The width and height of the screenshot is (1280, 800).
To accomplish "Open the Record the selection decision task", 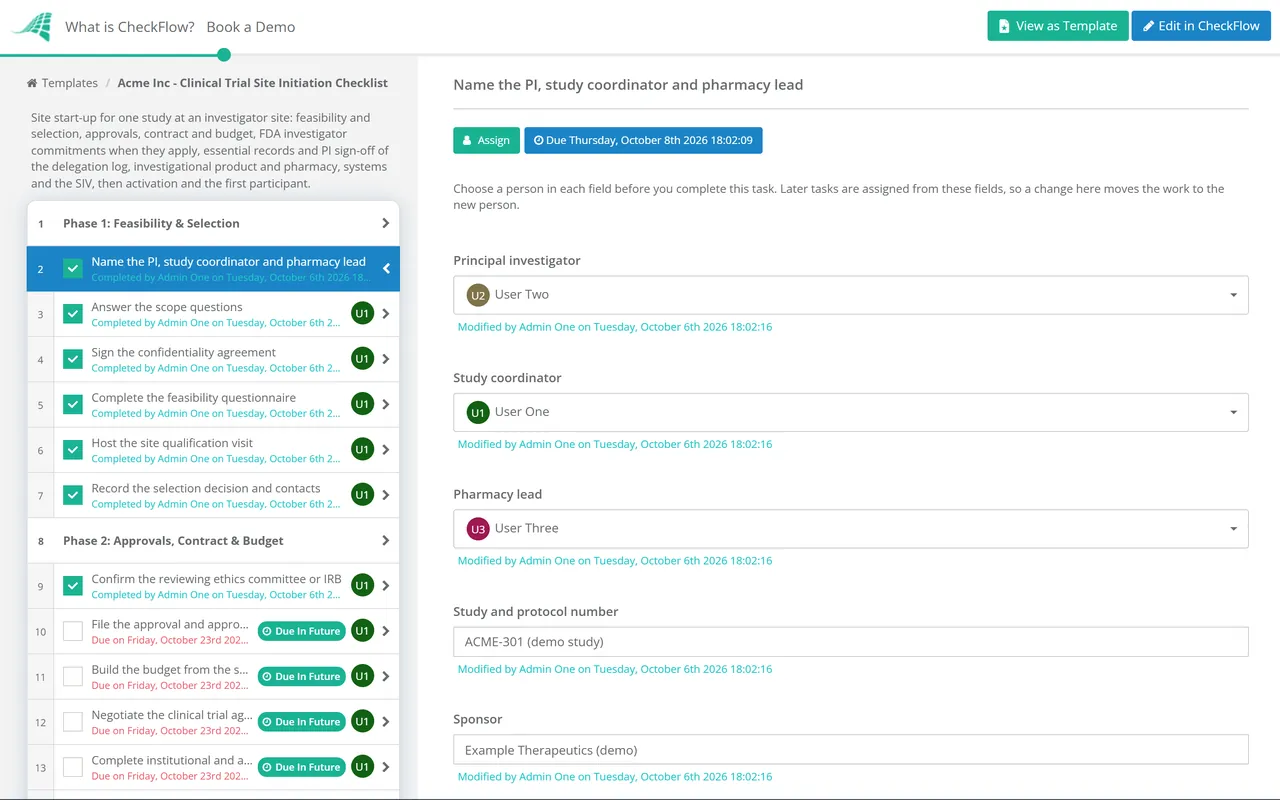I will (213, 495).
